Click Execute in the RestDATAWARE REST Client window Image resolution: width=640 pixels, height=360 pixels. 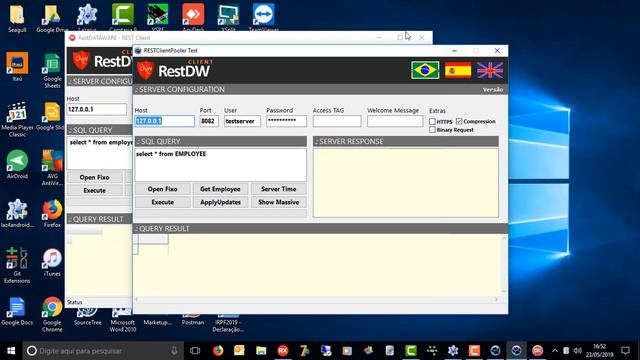tap(94, 191)
